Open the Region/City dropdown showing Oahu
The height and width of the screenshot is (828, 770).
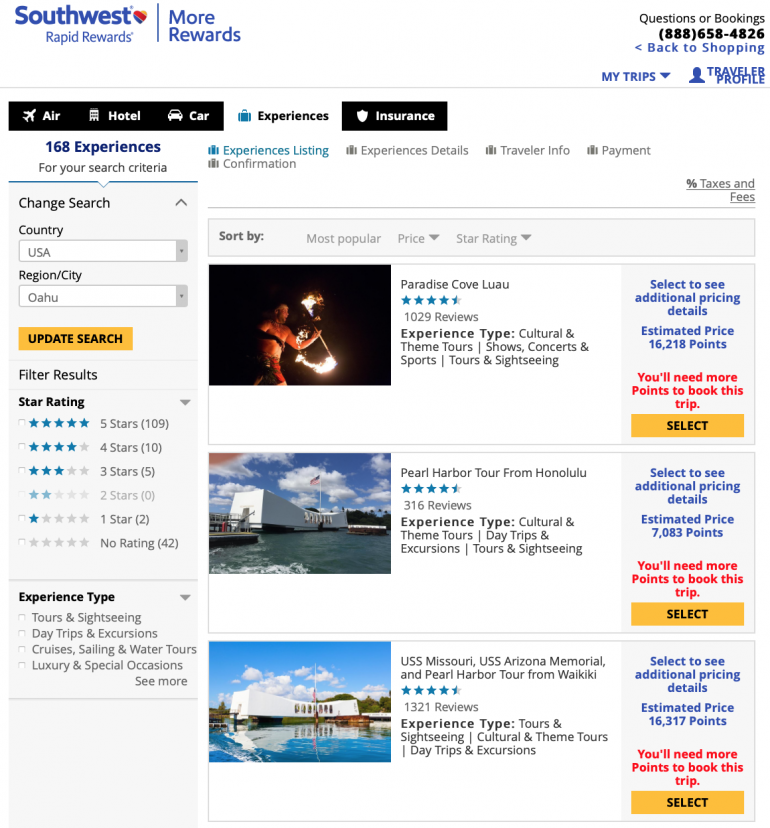(x=103, y=296)
